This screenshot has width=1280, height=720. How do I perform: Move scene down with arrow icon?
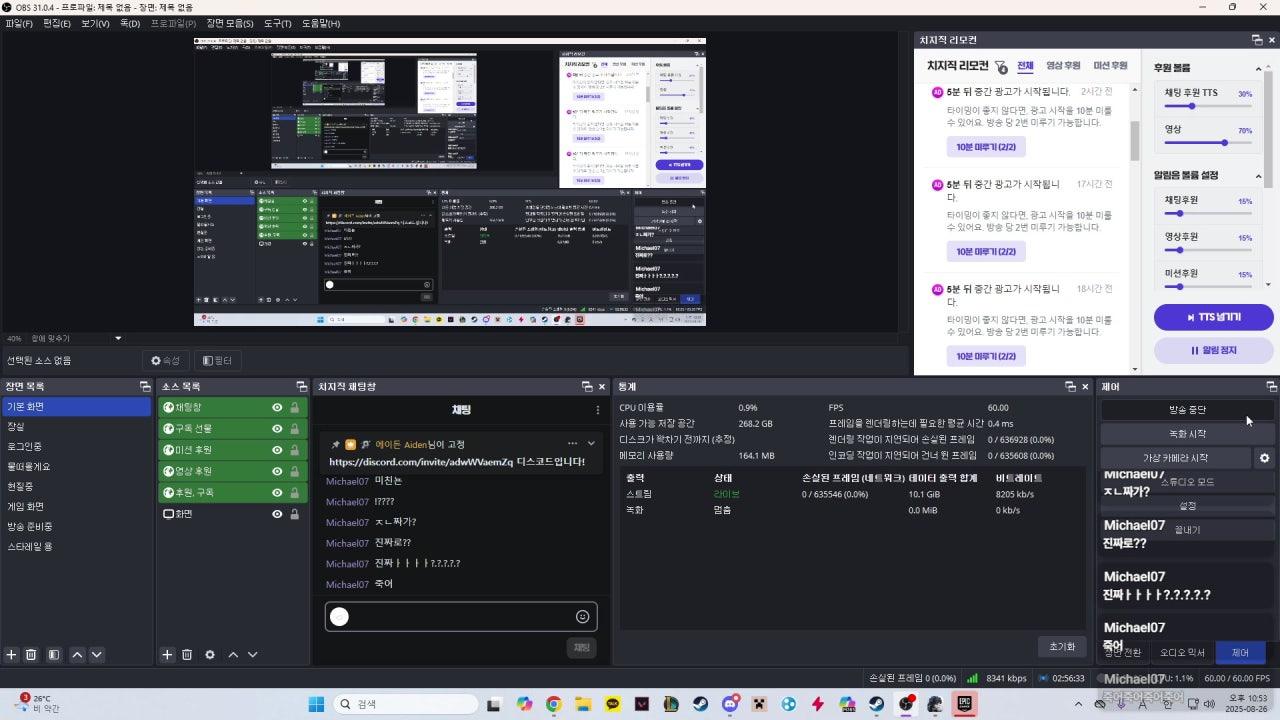[97, 655]
